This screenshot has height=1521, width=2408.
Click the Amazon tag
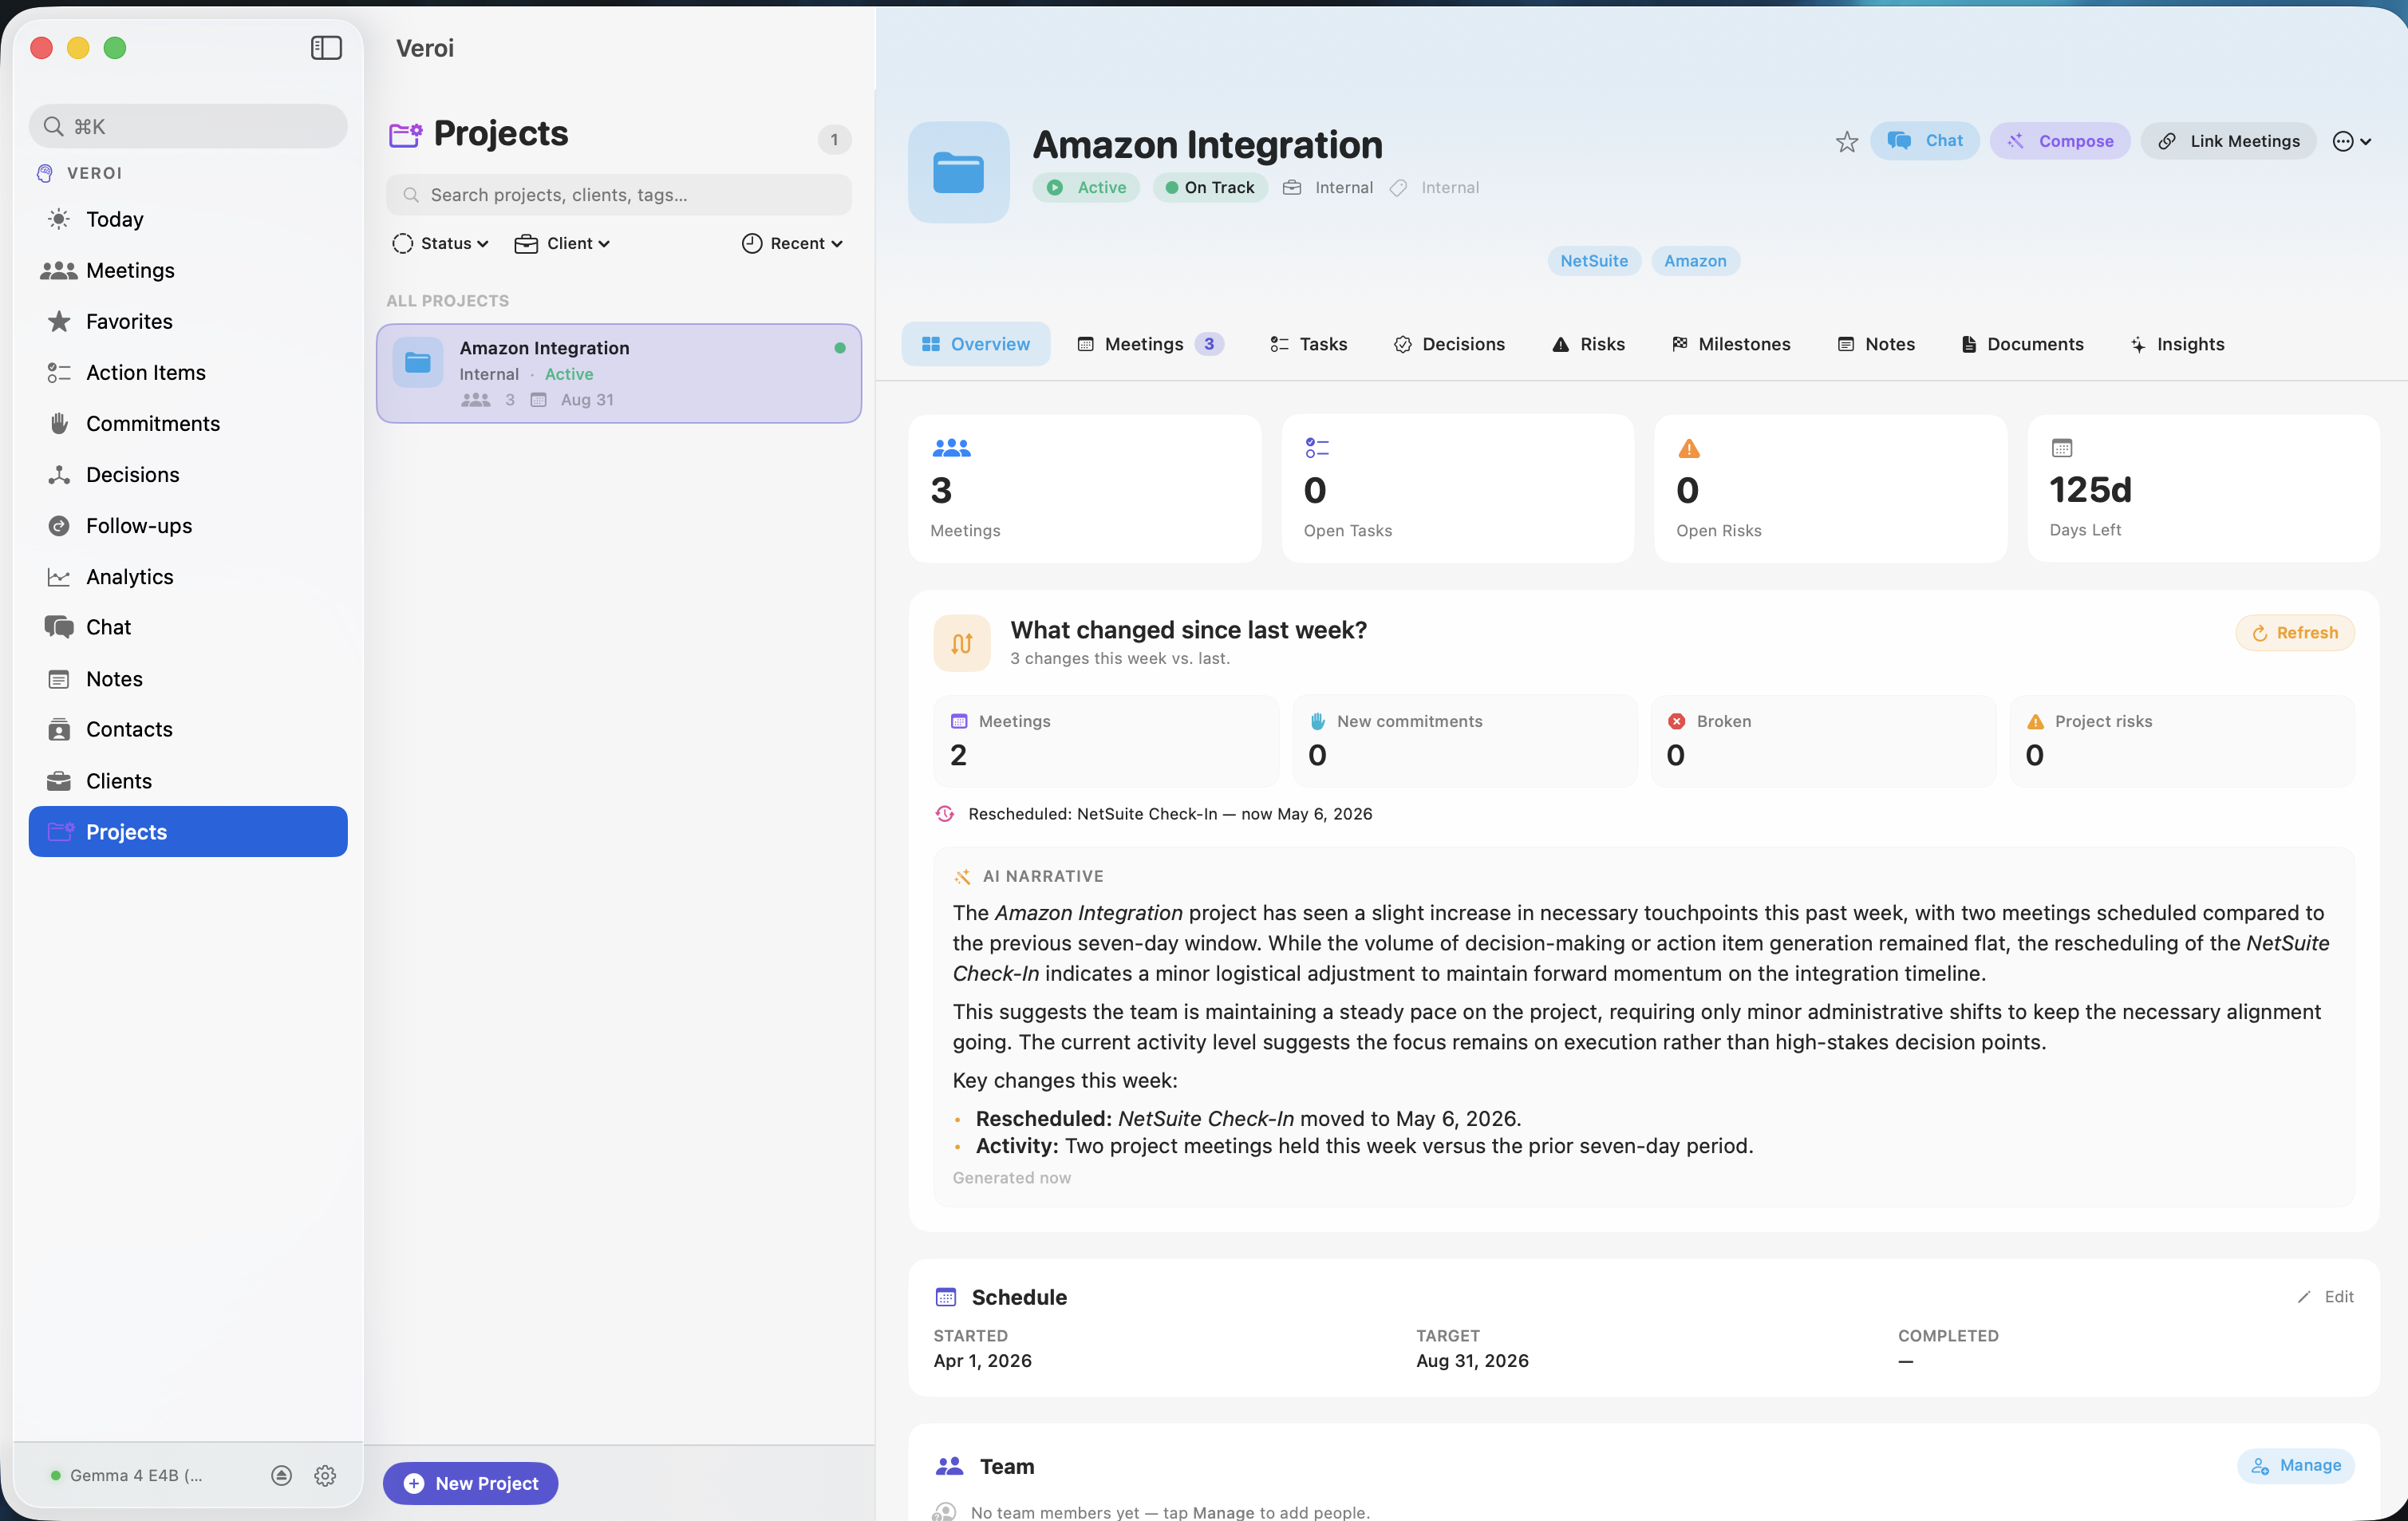point(1695,261)
